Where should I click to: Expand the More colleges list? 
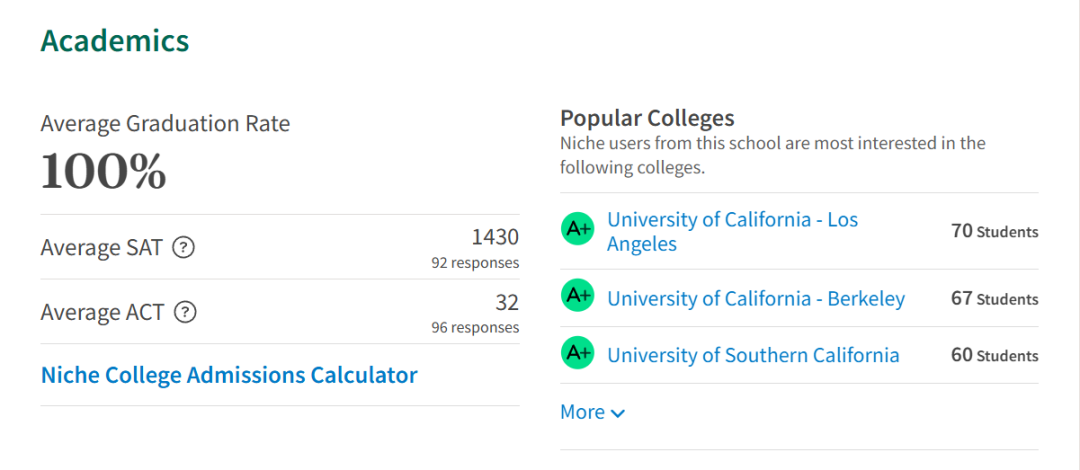click(592, 412)
